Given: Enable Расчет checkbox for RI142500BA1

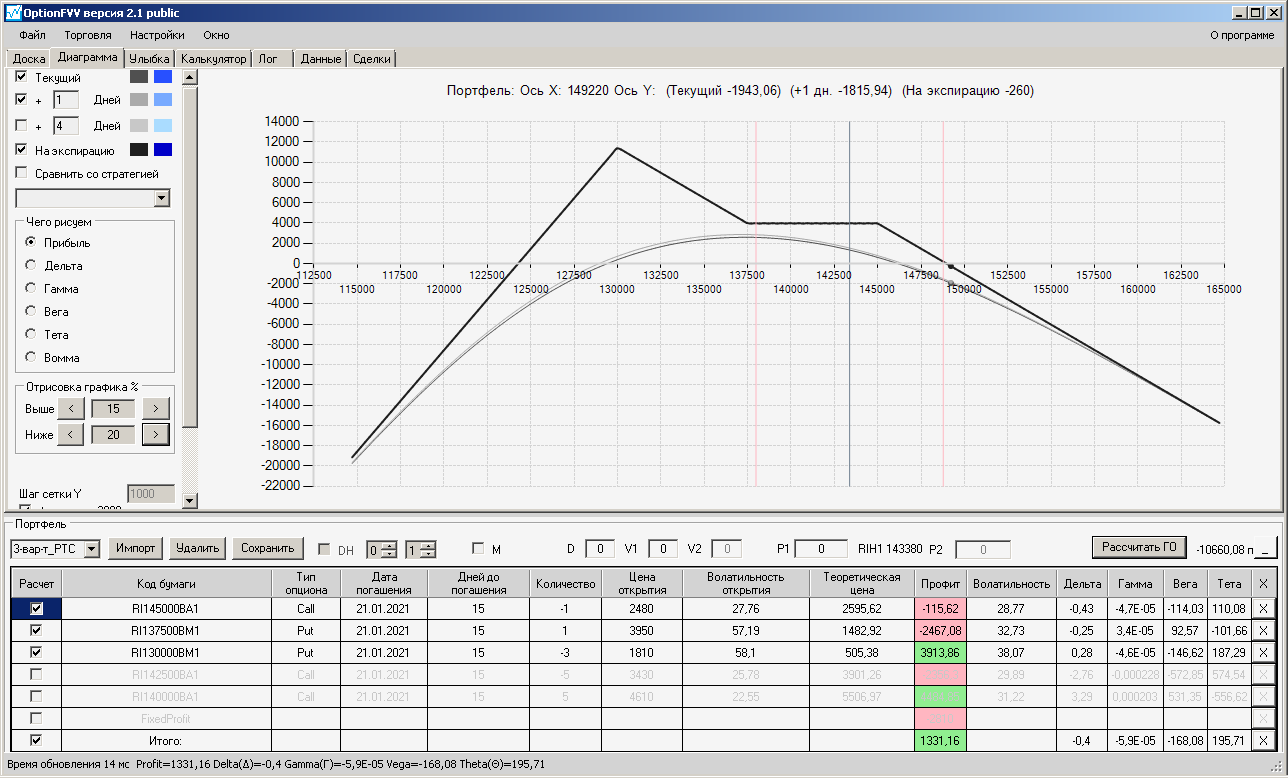Looking at the screenshot, I should [x=37, y=674].
